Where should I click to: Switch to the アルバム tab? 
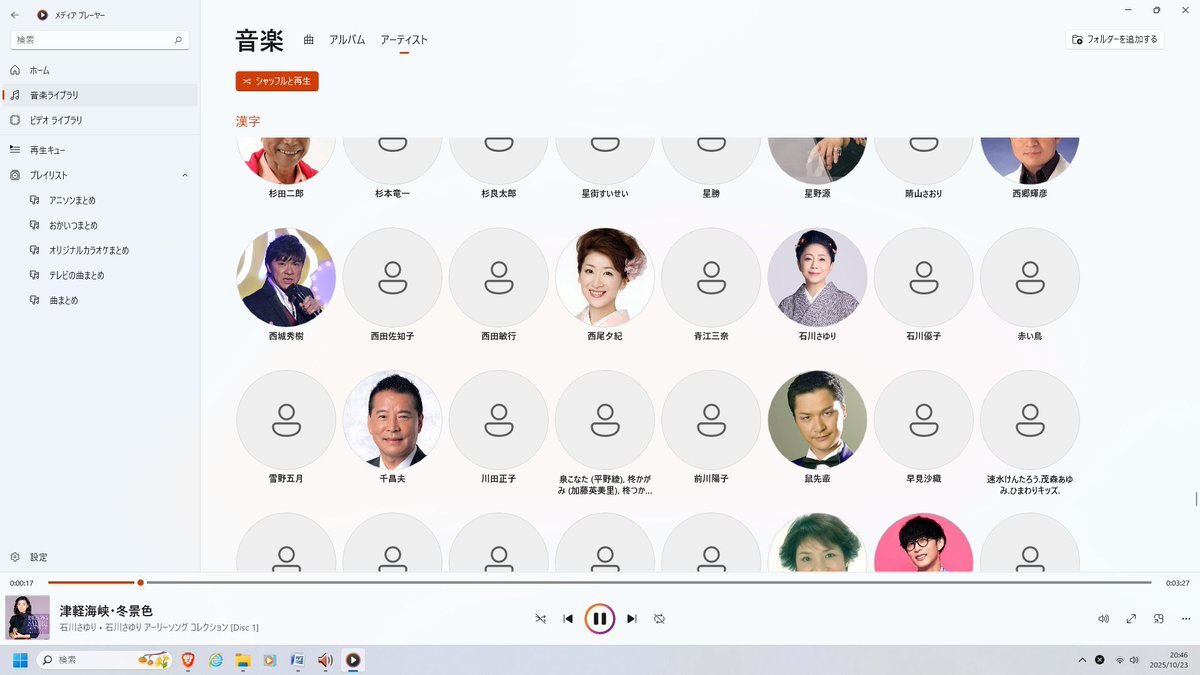(347, 40)
